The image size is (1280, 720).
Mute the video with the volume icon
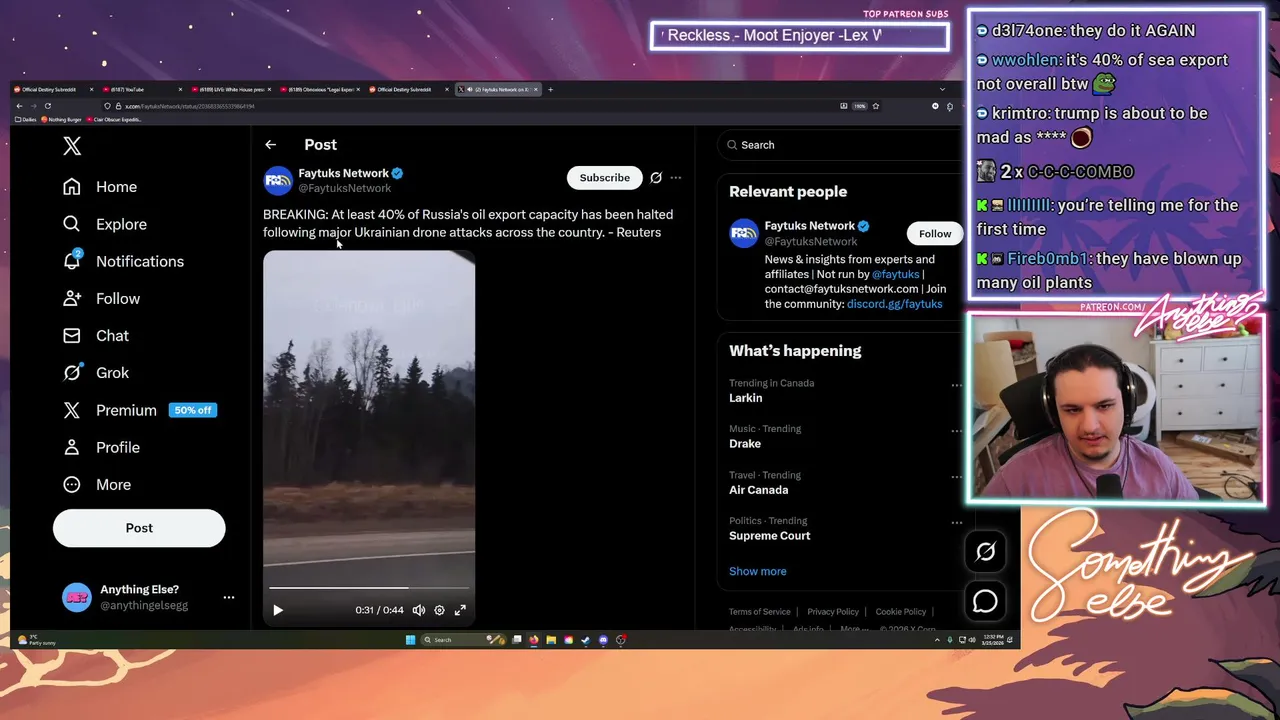click(x=419, y=610)
